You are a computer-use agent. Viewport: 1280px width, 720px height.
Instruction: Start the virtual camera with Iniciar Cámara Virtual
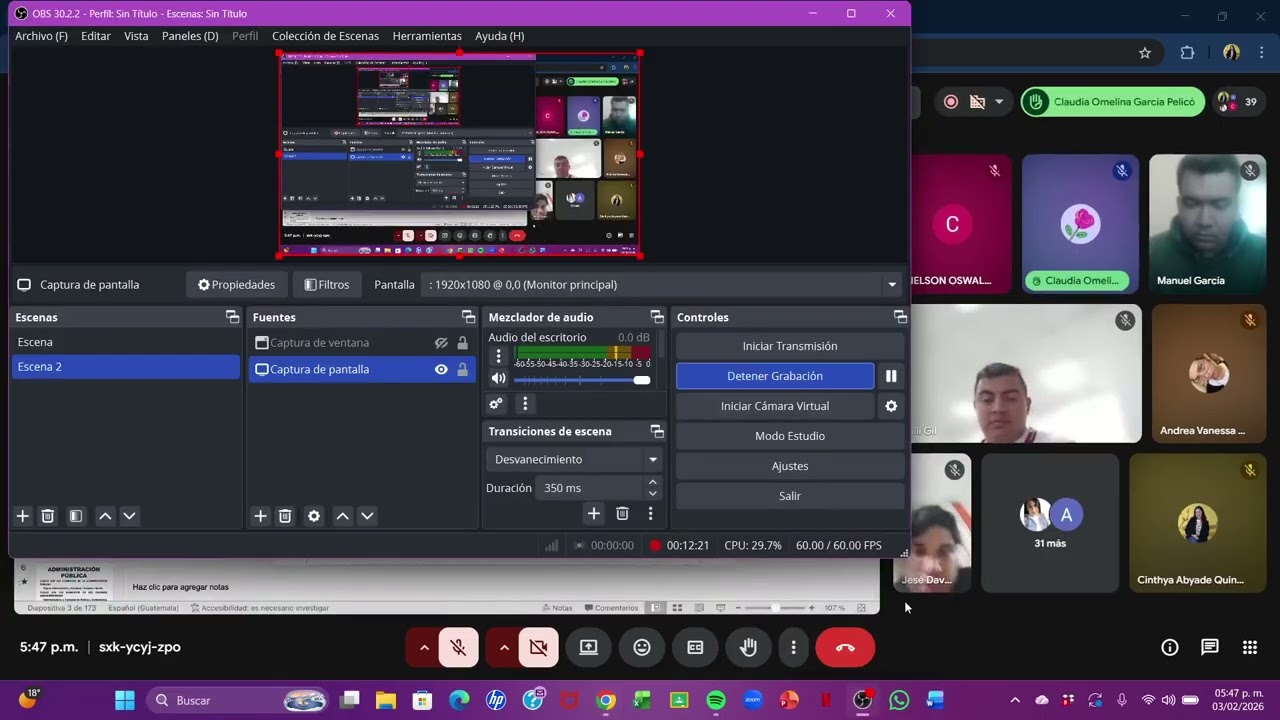[x=775, y=406]
